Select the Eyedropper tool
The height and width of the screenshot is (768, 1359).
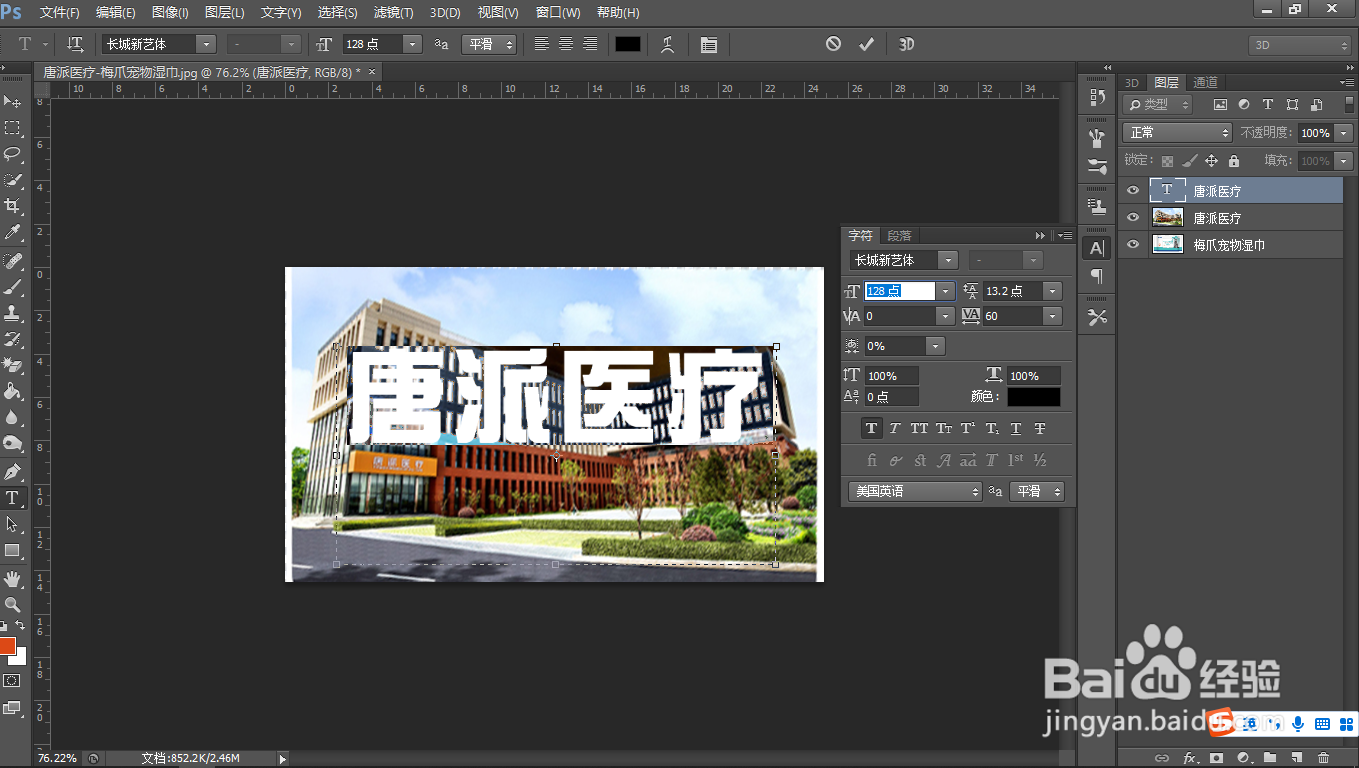pos(13,232)
